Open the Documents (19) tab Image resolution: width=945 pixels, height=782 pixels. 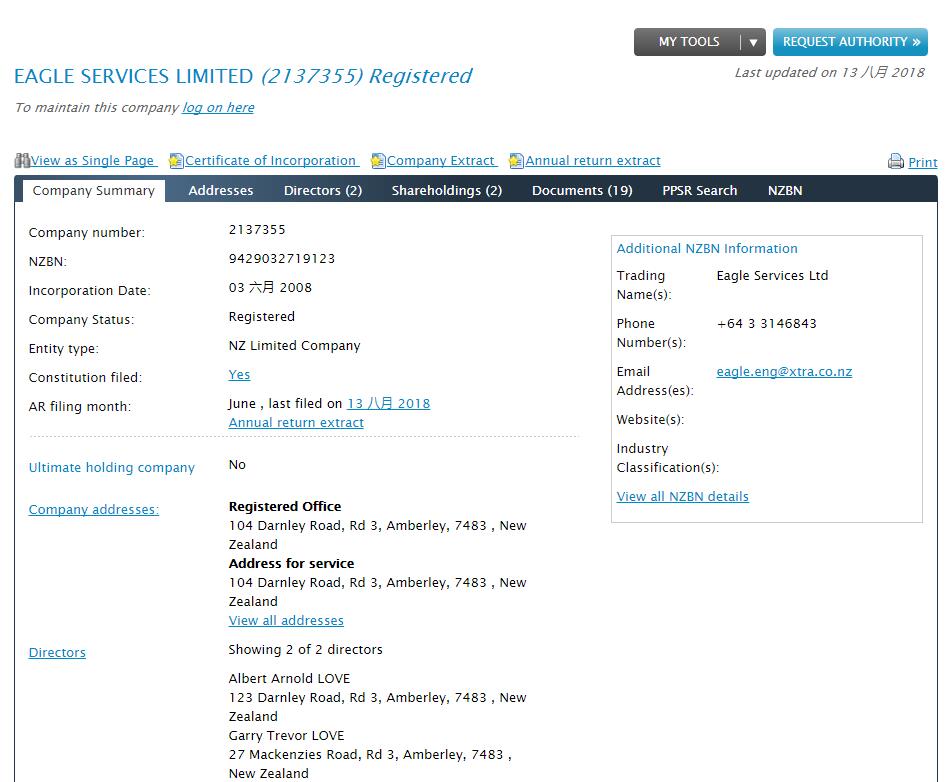click(582, 190)
